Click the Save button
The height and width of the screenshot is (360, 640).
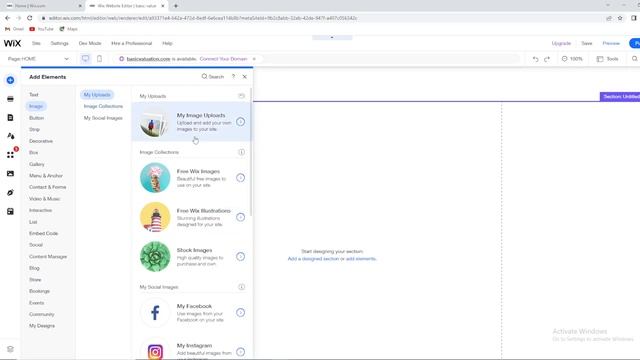coord(587,43)
